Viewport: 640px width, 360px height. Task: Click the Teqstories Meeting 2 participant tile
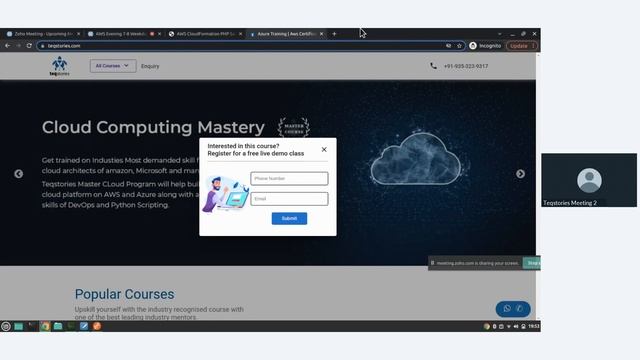[x=589, y=180]
